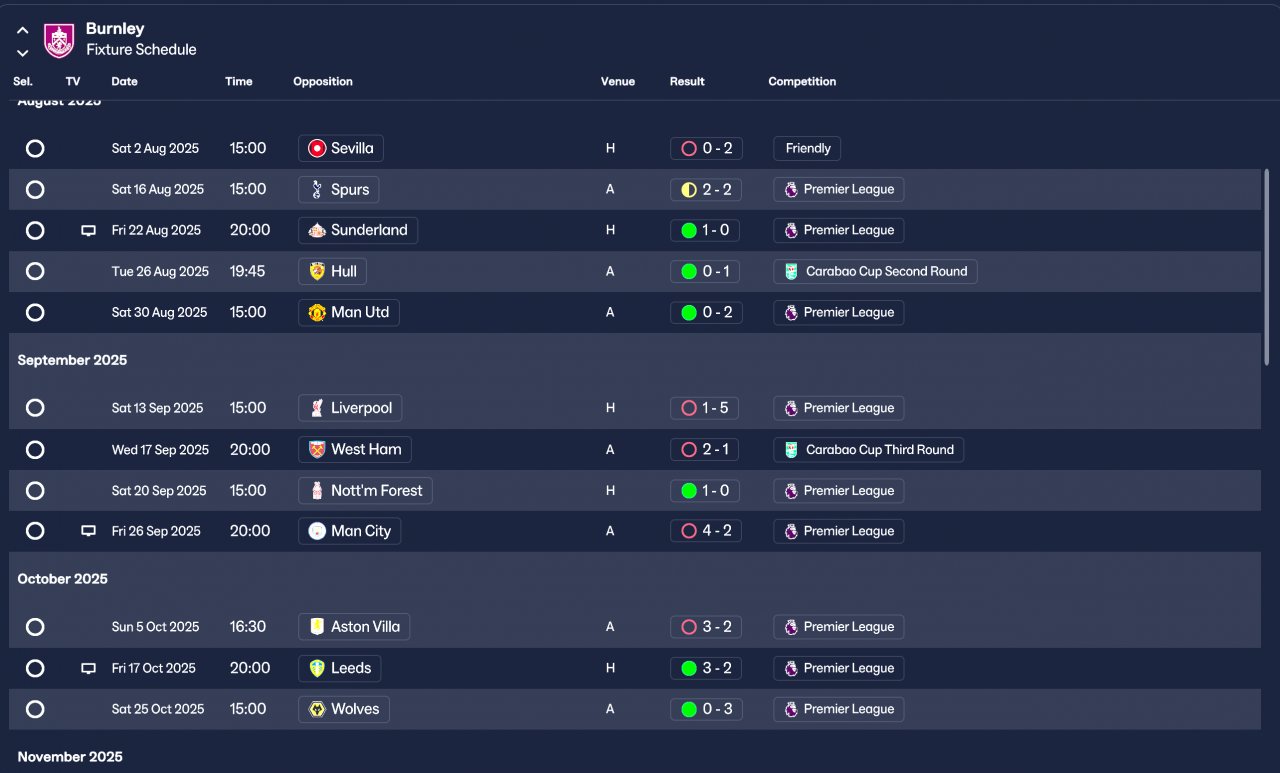This screenshot has width=1280, height=773.
Task: Sort fixtures by Date column header
Action: (x=125, y=82)
